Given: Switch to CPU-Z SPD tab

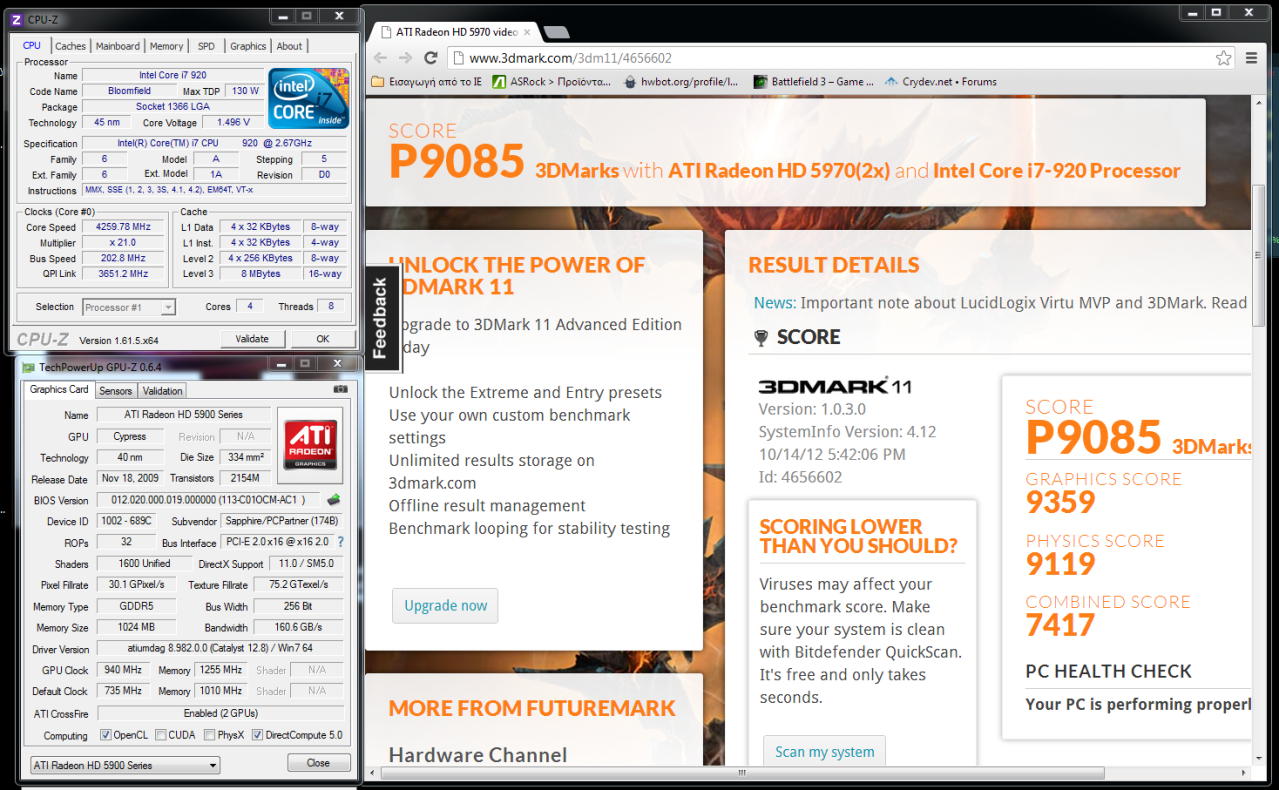Looking at the screenshot, I should coord(206,46).
